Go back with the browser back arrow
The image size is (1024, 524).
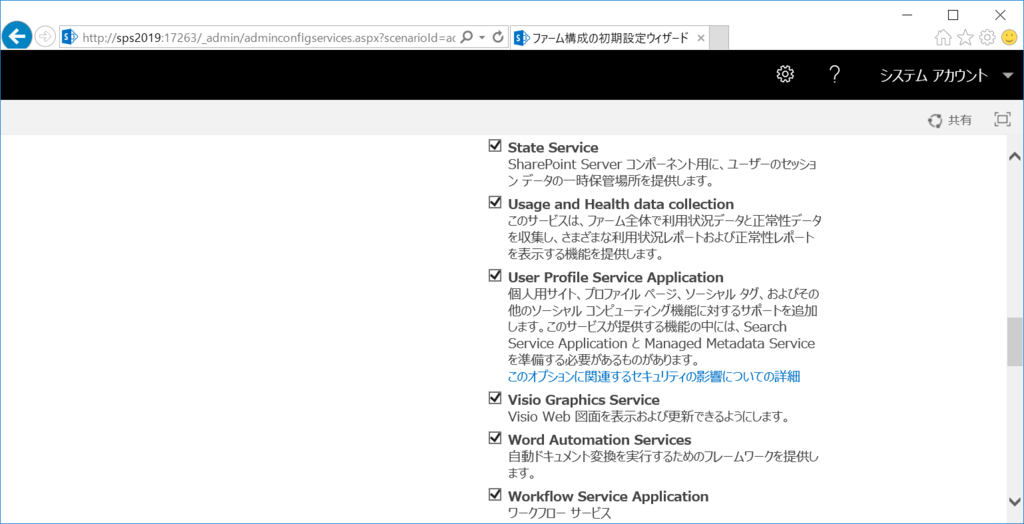pos(16,36)
